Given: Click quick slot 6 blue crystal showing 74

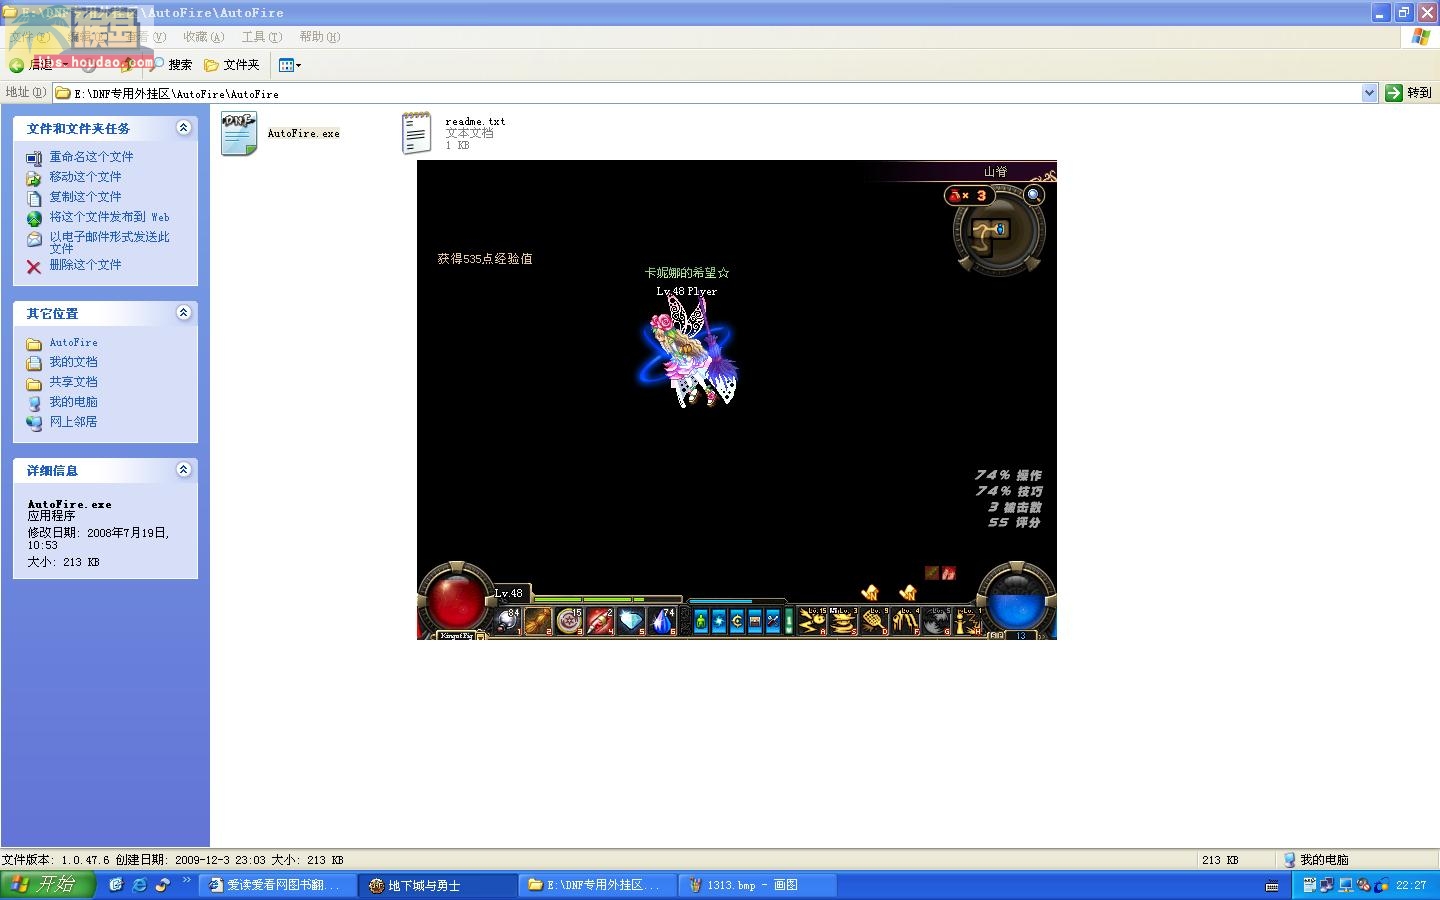Looking at the screenshot, I should pyautogui.click(x=662, y=621).
